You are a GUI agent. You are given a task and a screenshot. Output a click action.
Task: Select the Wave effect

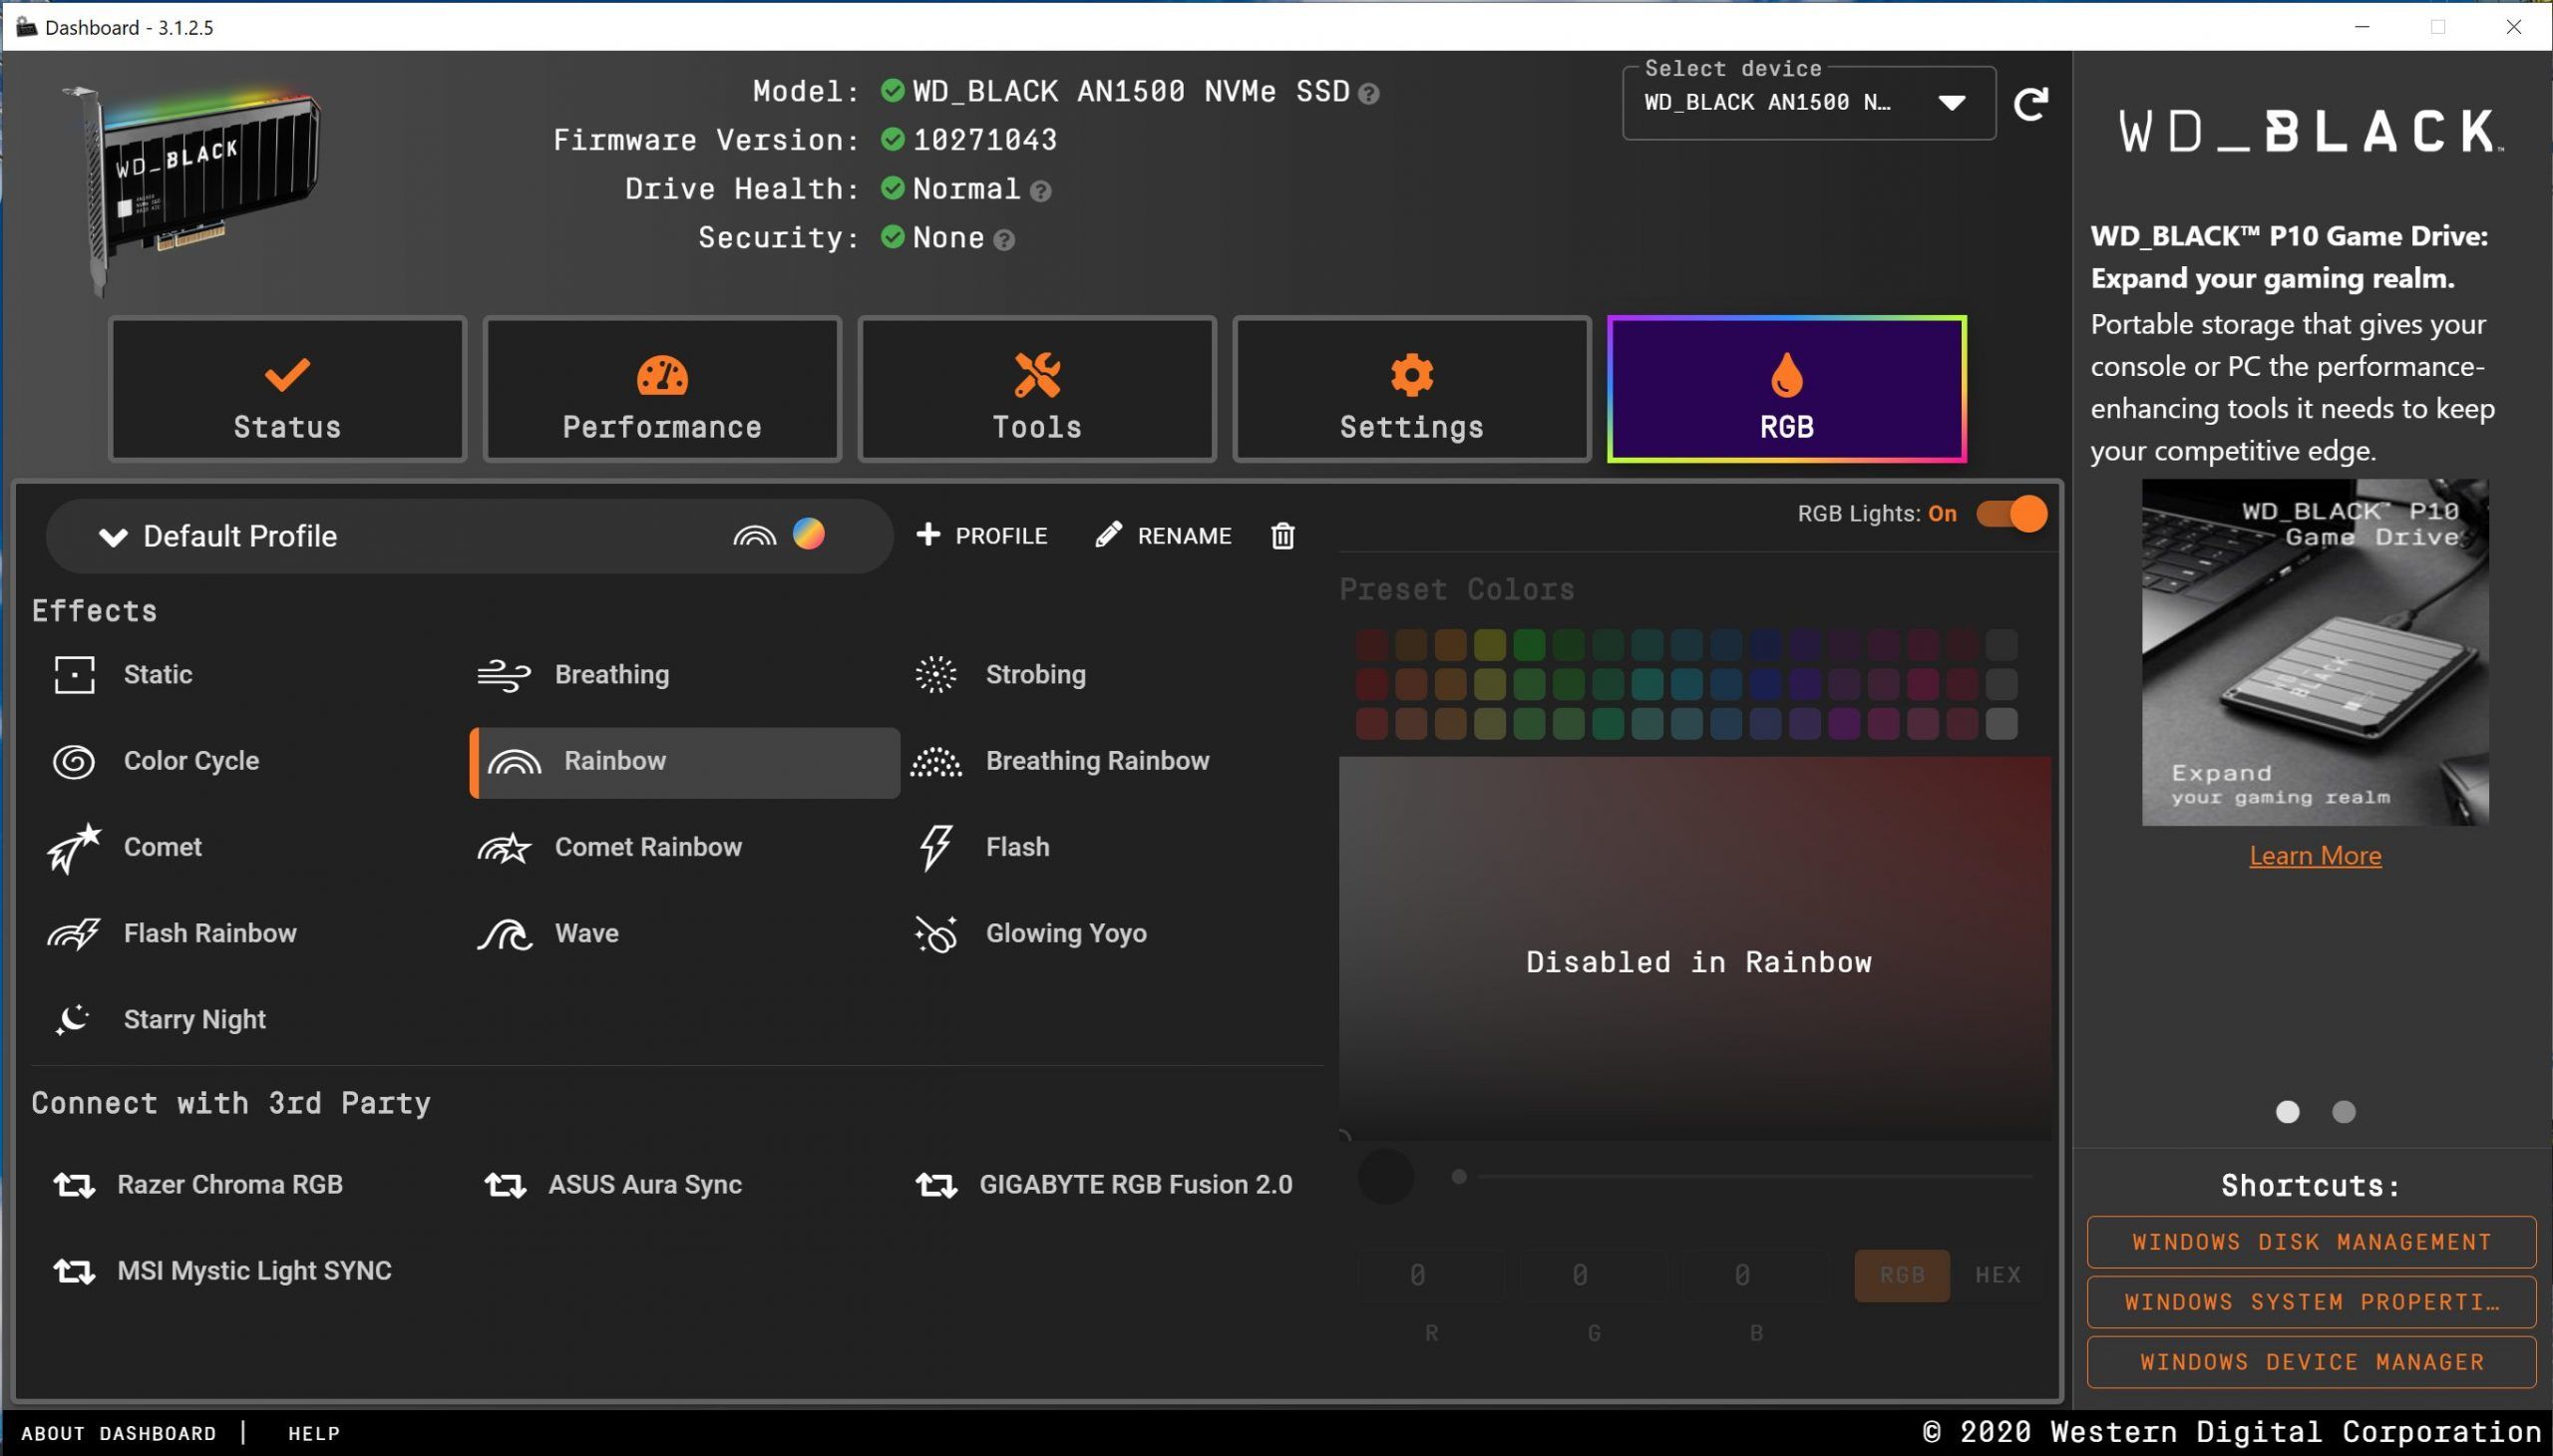(x=586, y=933)
